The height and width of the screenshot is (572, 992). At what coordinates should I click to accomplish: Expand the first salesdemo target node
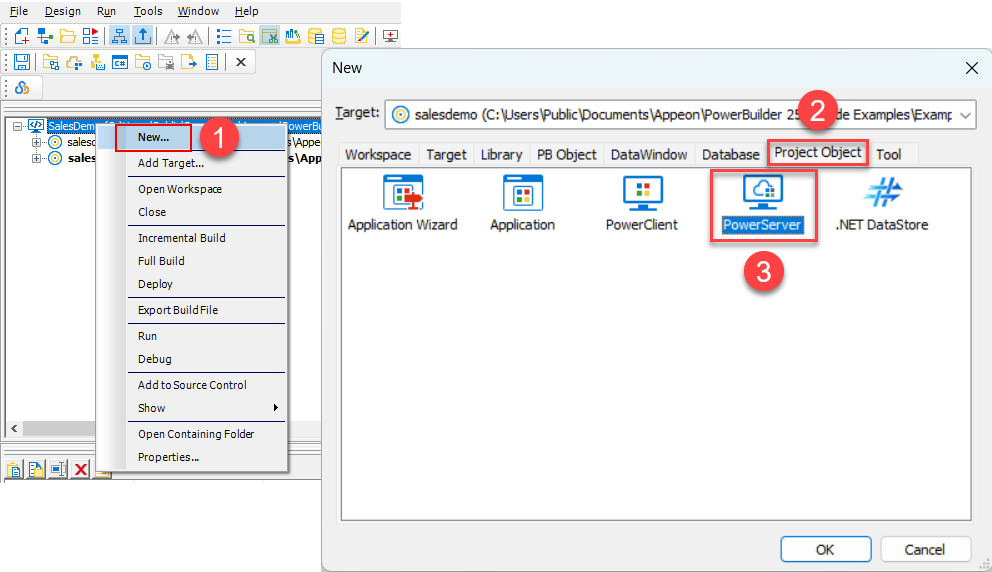(37, 142)
